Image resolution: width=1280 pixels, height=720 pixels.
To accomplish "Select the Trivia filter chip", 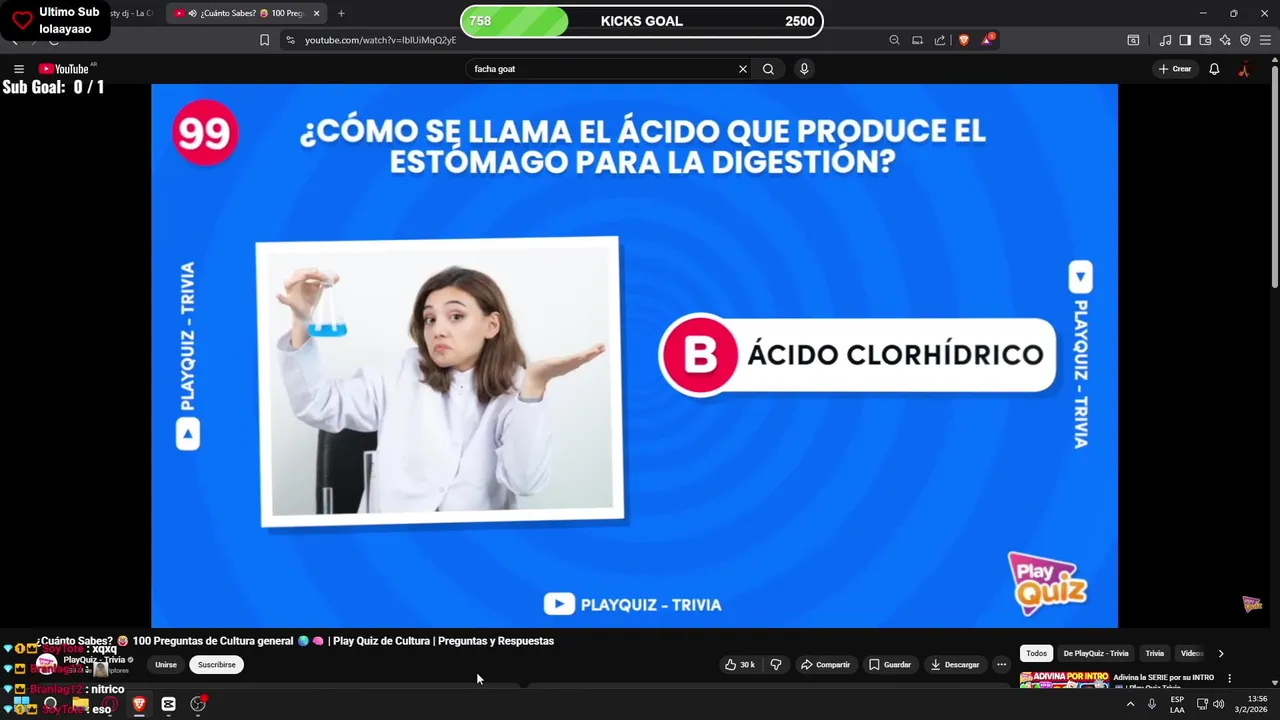I will (1155, 653).
